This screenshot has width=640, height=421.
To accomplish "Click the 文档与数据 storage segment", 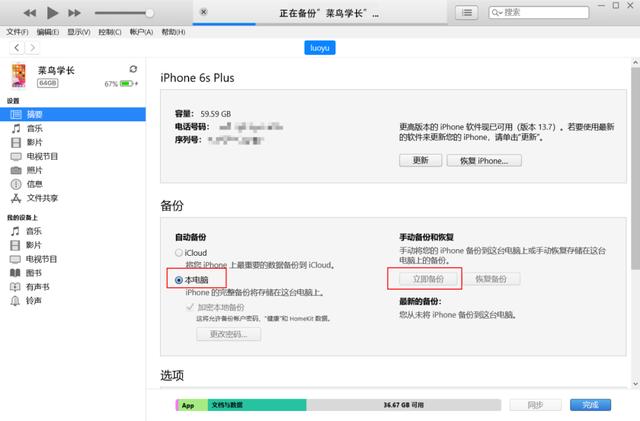I will (257, 405).
